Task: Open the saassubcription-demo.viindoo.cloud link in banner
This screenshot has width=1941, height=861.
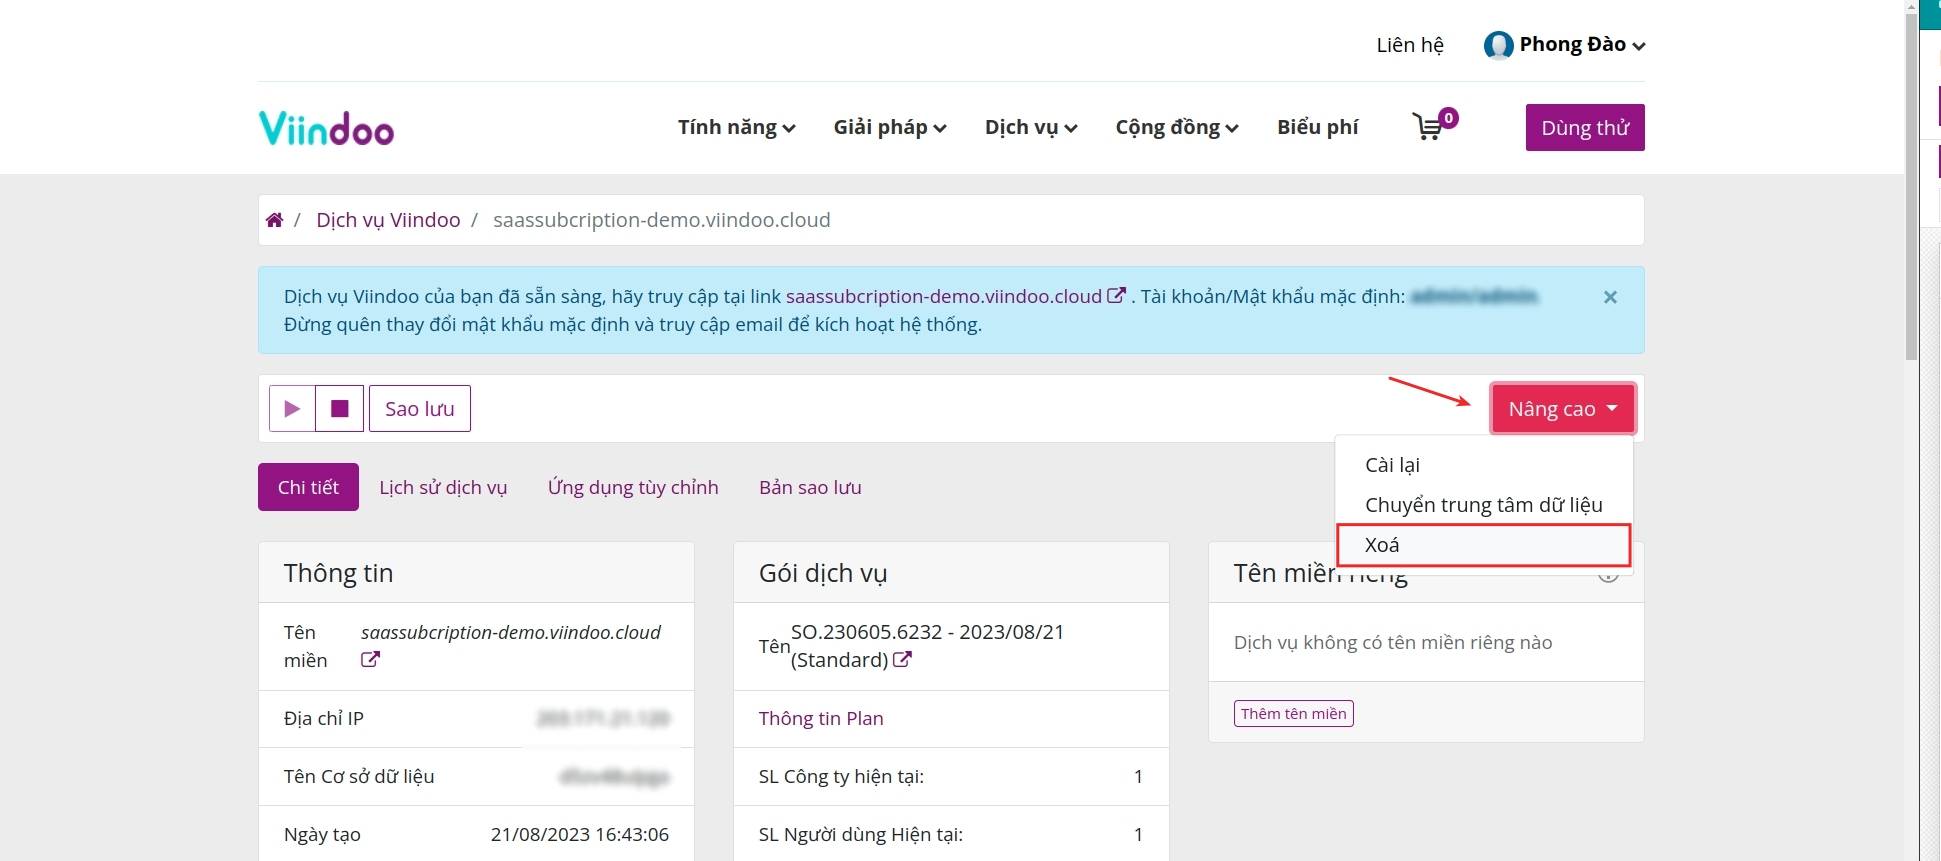Action: pyautogui.click(x=944, y=296)
